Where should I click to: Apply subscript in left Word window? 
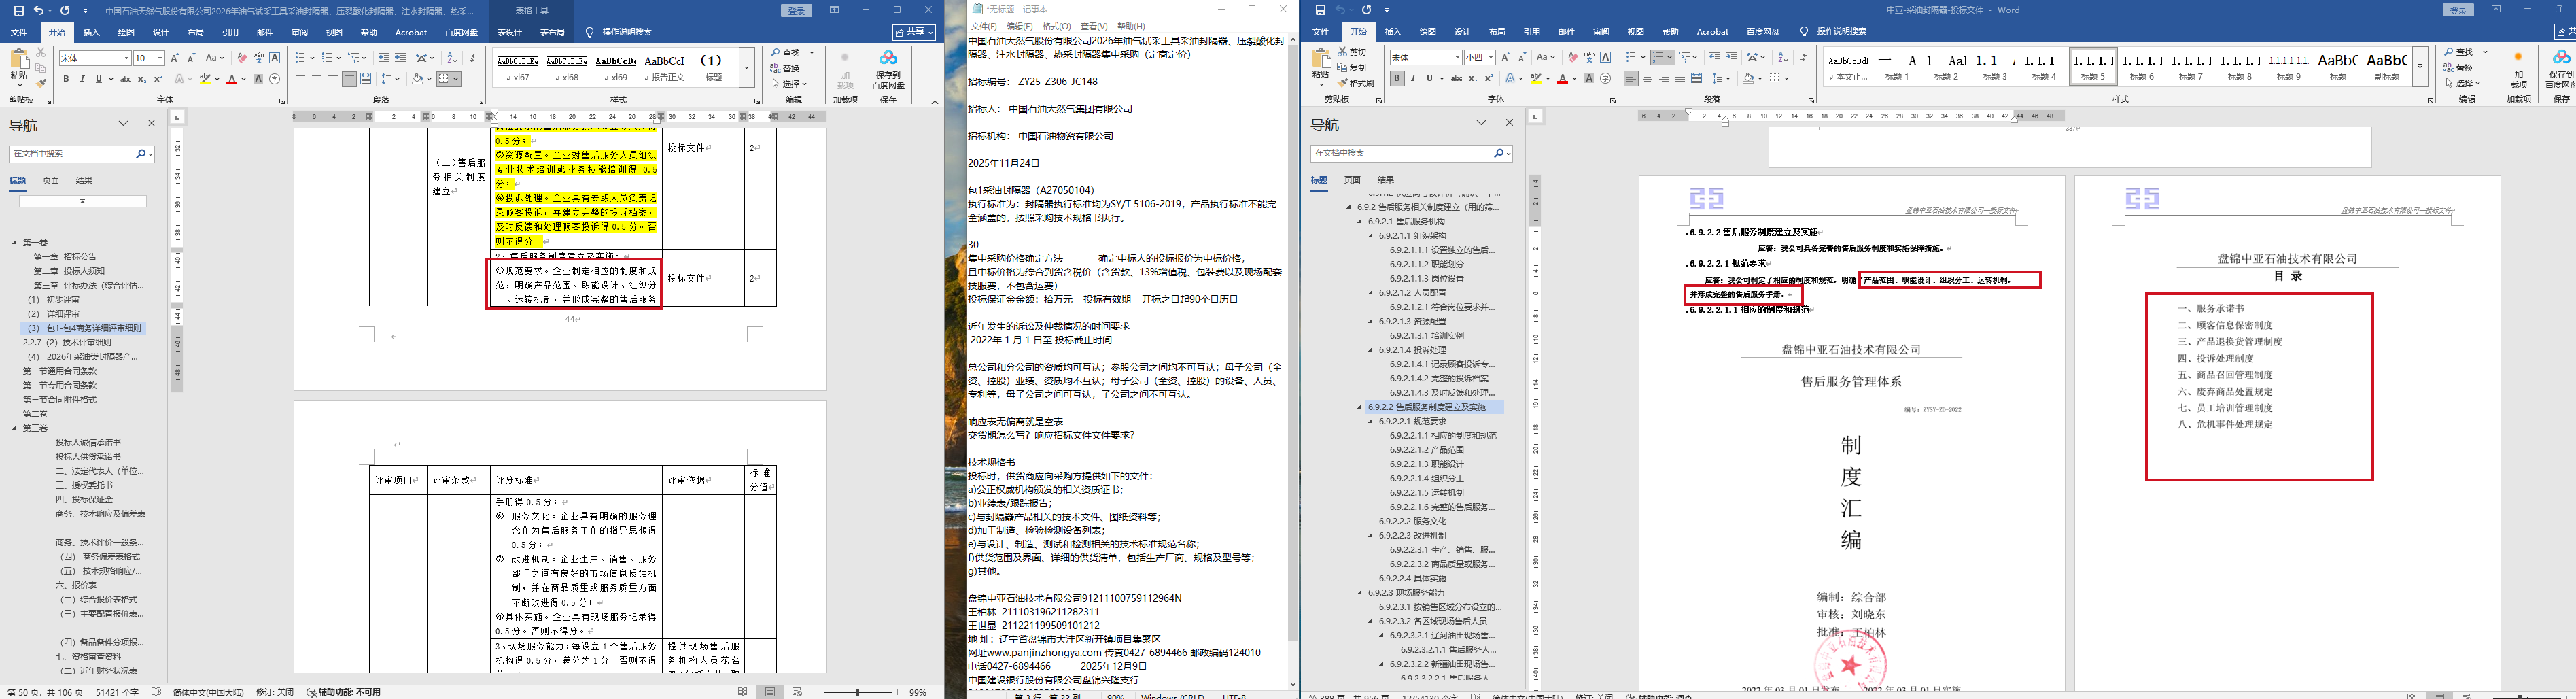coord(142,79)
